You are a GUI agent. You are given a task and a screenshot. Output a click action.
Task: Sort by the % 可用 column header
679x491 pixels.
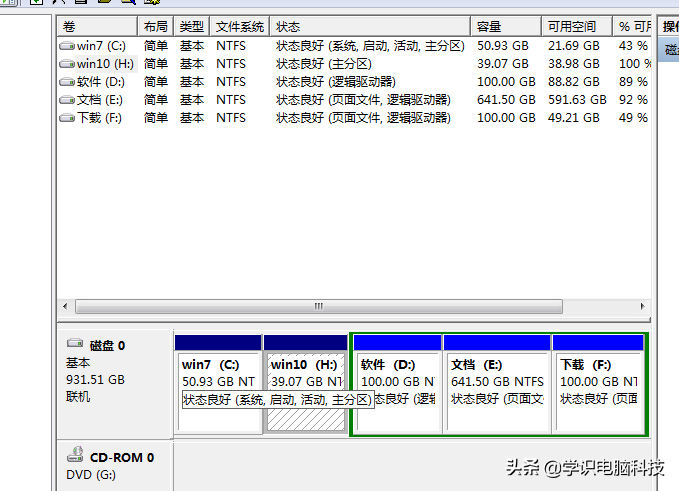[632, 26]
